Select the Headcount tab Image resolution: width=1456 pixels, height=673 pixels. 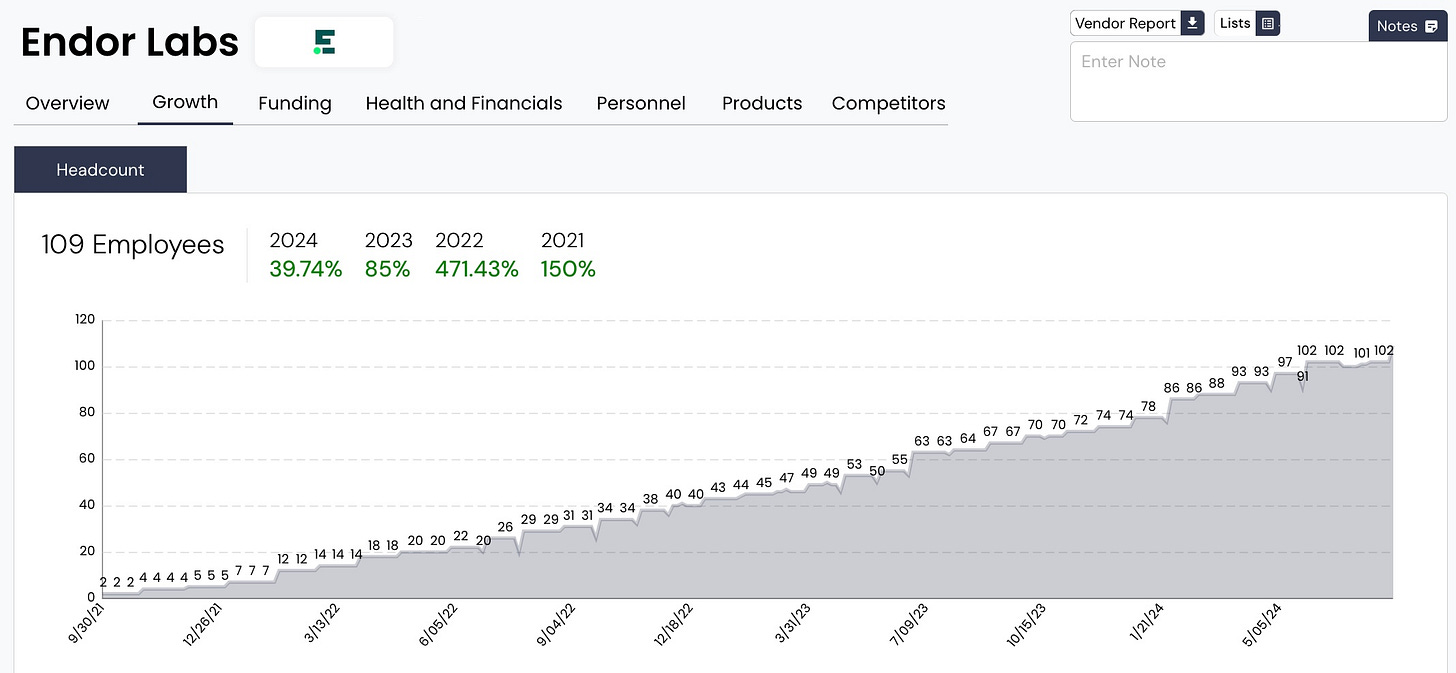tap(100, 170)
